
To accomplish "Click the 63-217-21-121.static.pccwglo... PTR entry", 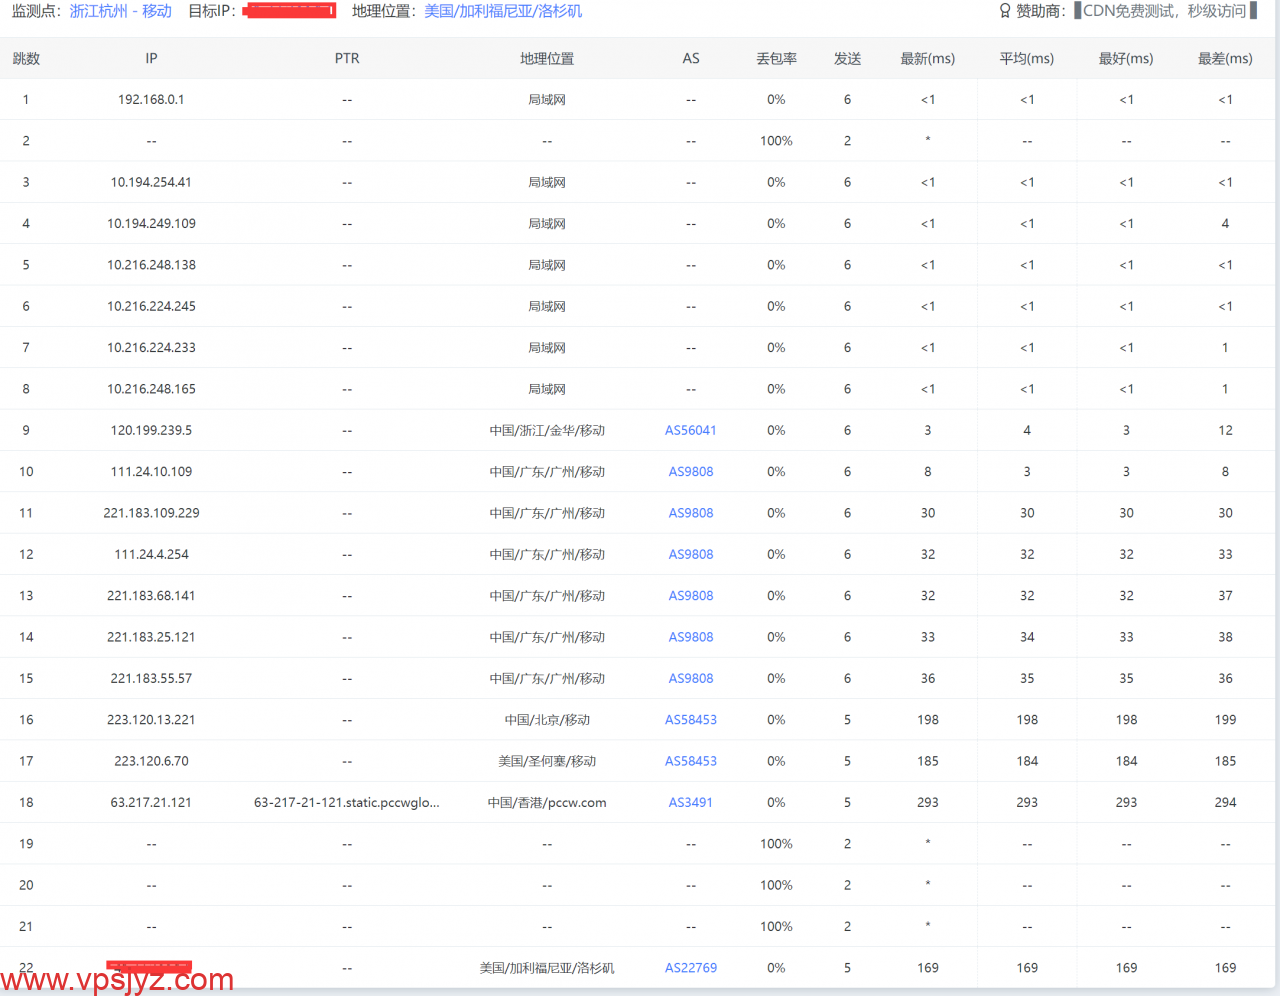I will click(x=346, y=802).
